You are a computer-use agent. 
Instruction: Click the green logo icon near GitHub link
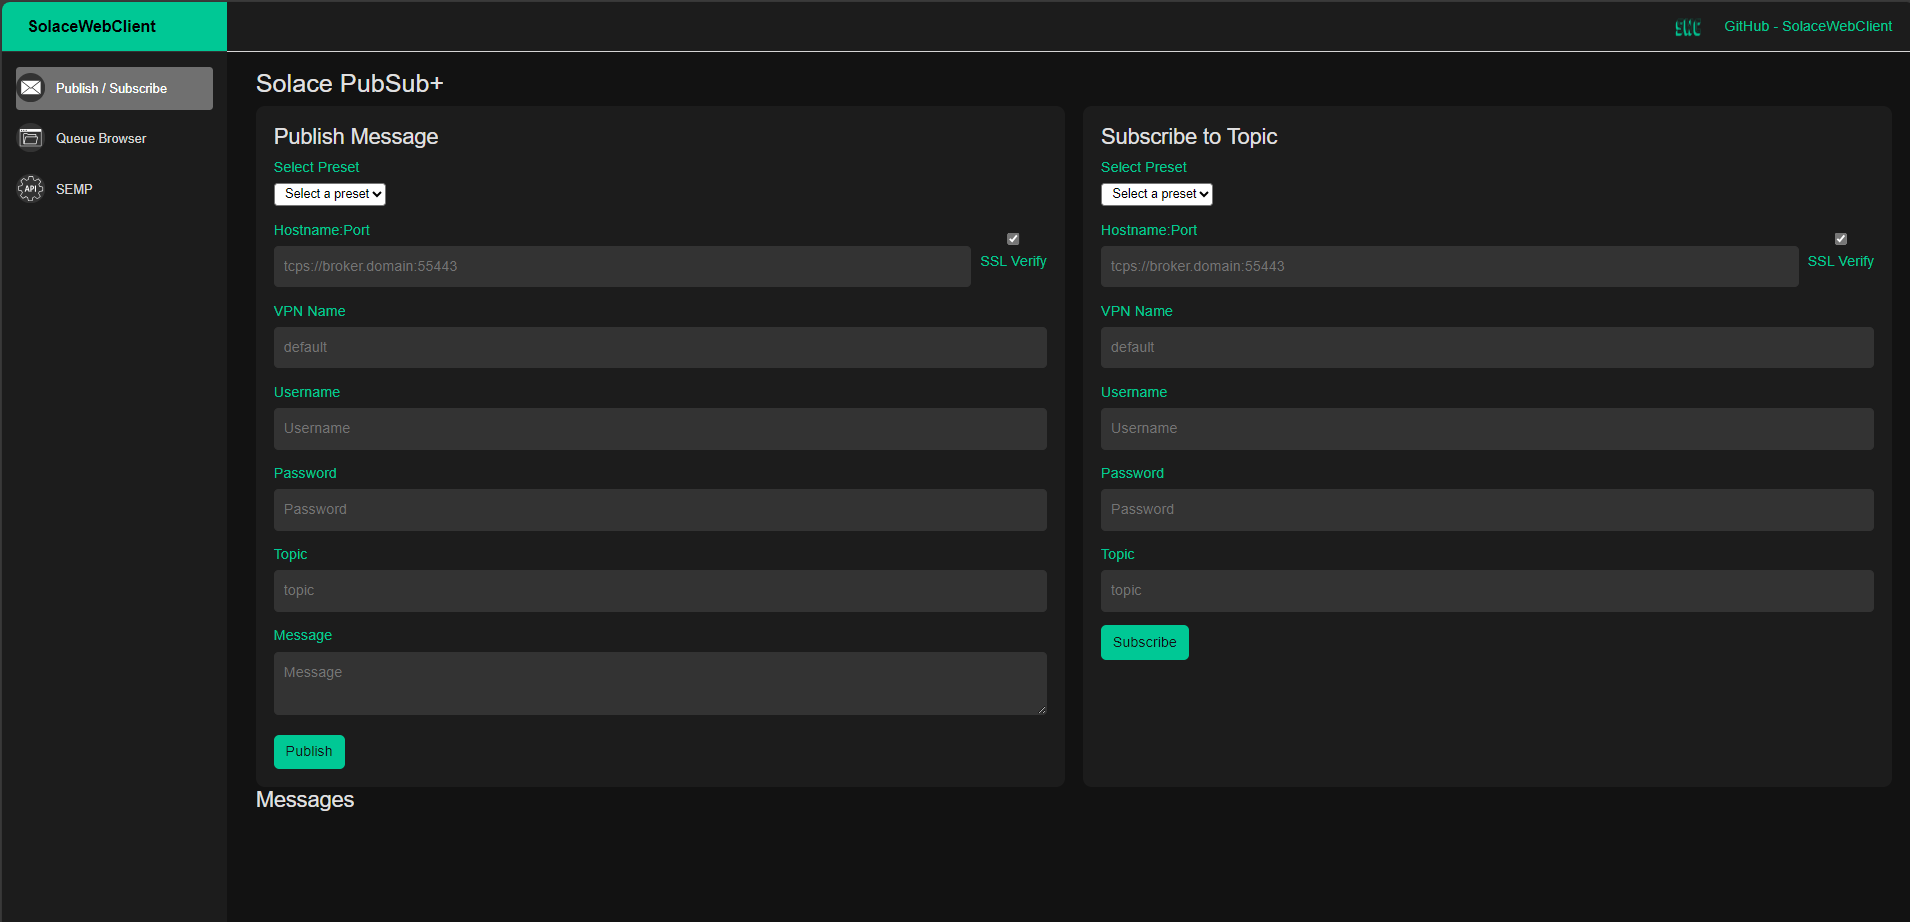pyautogui.click(x=1688, y=27)
